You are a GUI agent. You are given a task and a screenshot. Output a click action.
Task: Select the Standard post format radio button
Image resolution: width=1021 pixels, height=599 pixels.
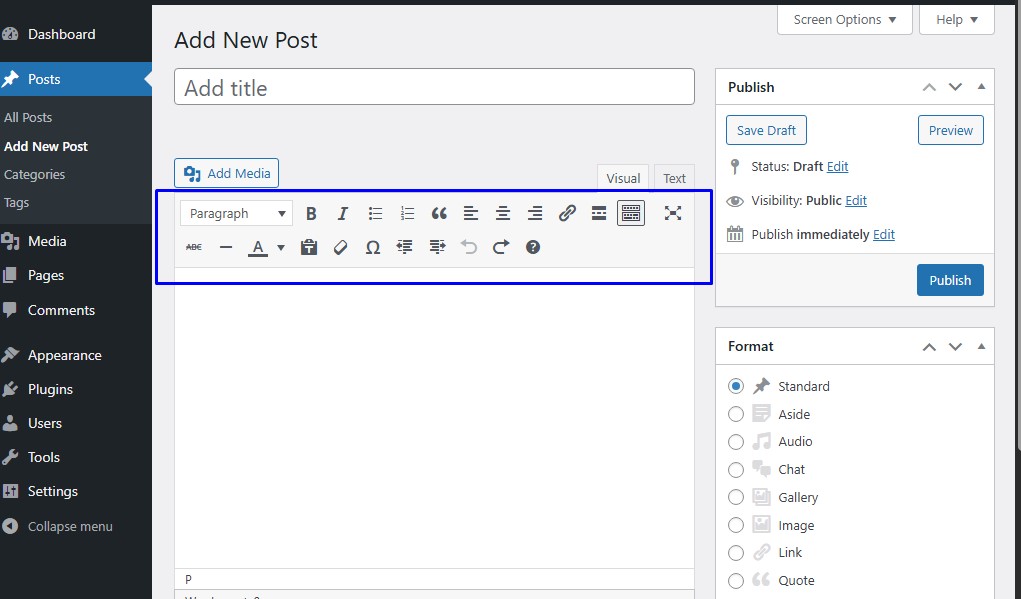click(x=736, y=386)
